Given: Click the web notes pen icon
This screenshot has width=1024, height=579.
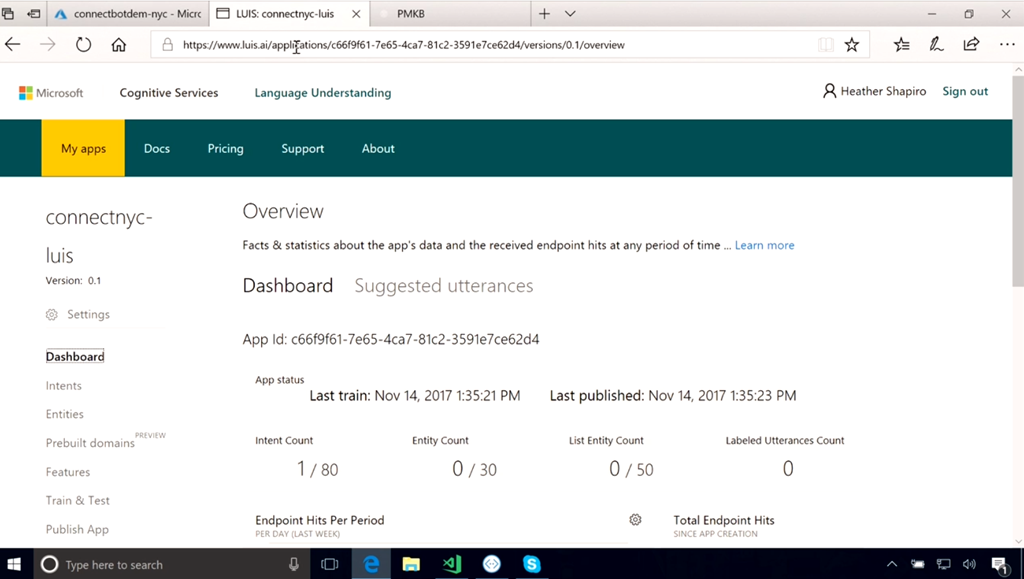Looking at the screenshot, I should pyautogui.click(x=936, y=44).
